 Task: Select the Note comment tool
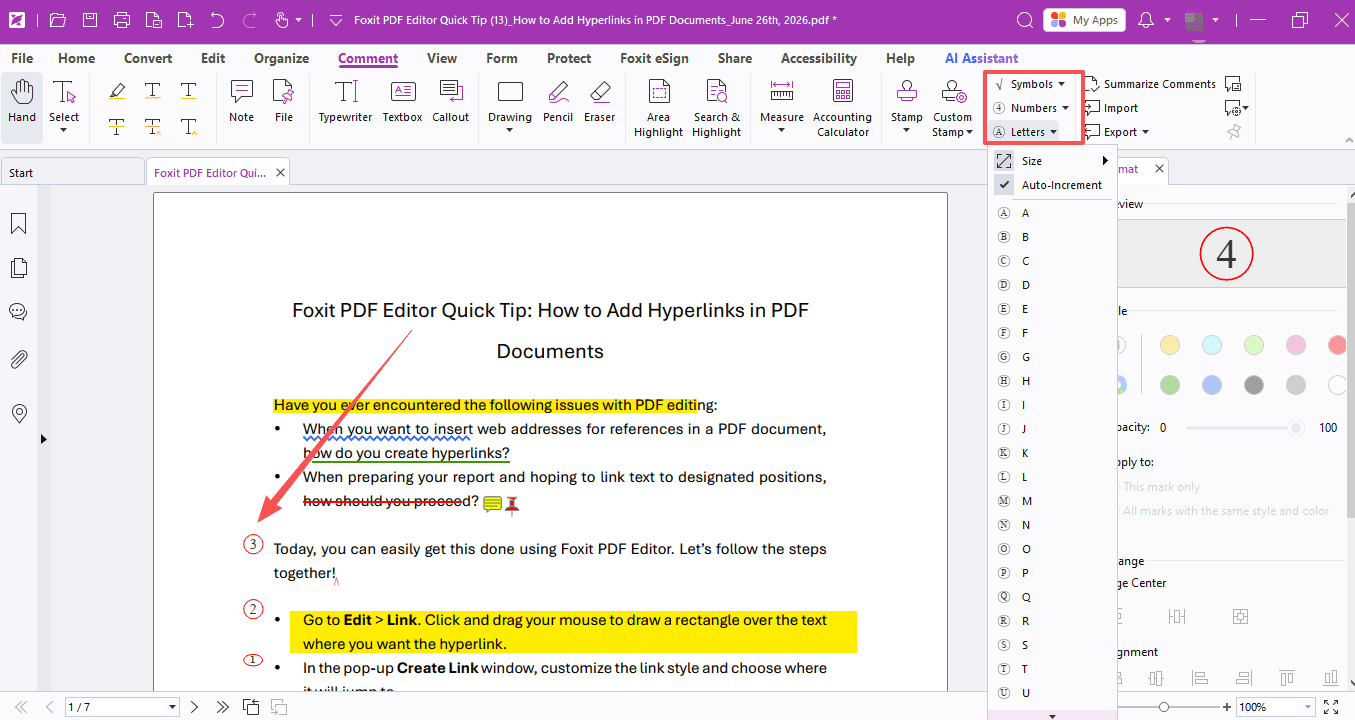point(241,101)
